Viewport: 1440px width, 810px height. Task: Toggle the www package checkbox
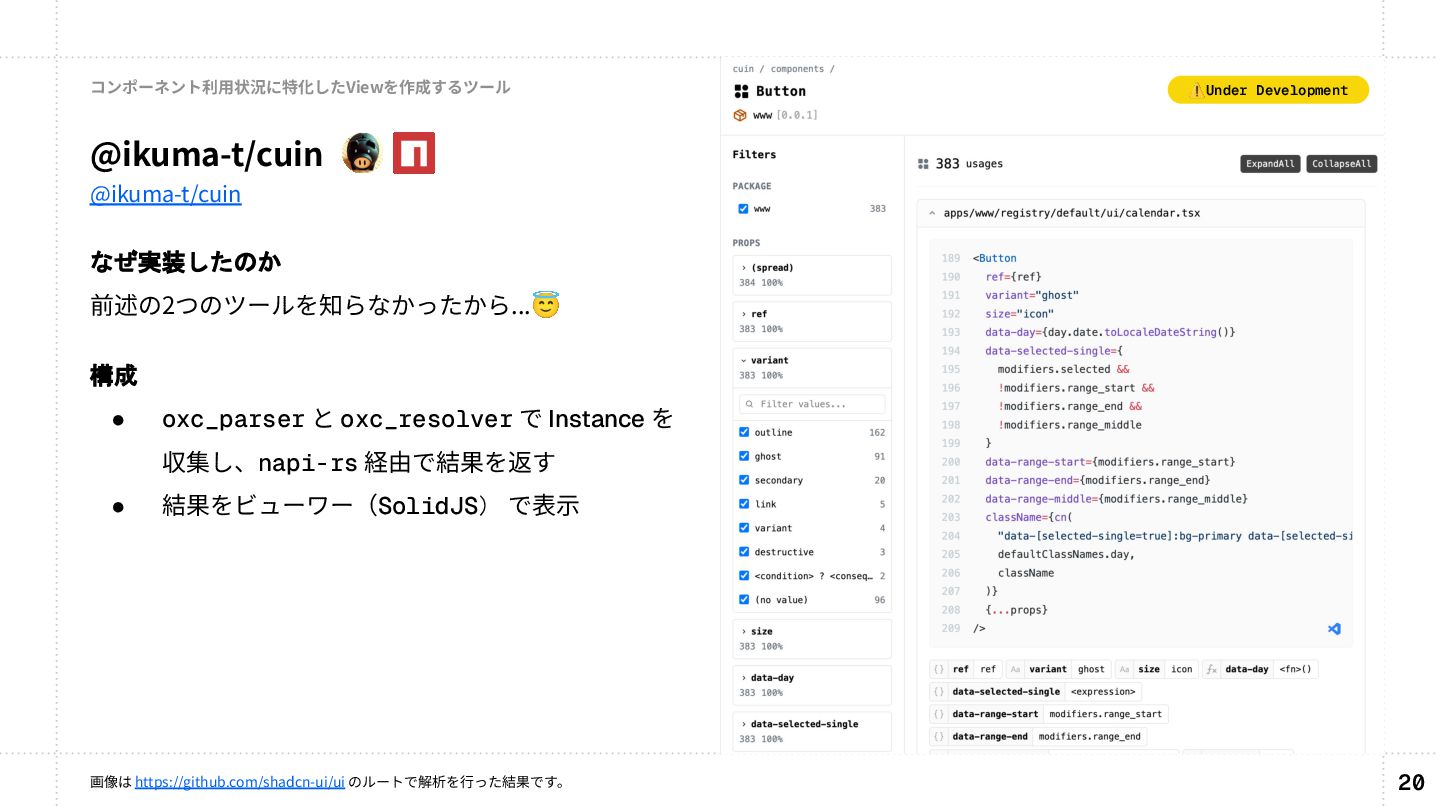point(743,209)
